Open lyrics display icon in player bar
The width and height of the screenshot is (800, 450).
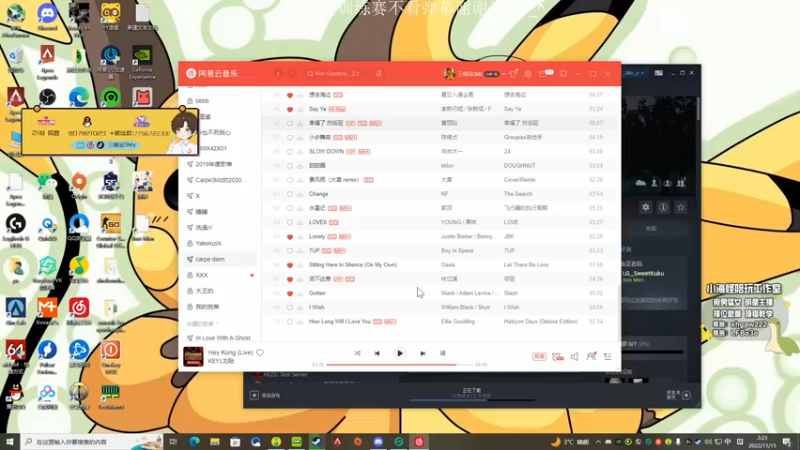point(442,353)
